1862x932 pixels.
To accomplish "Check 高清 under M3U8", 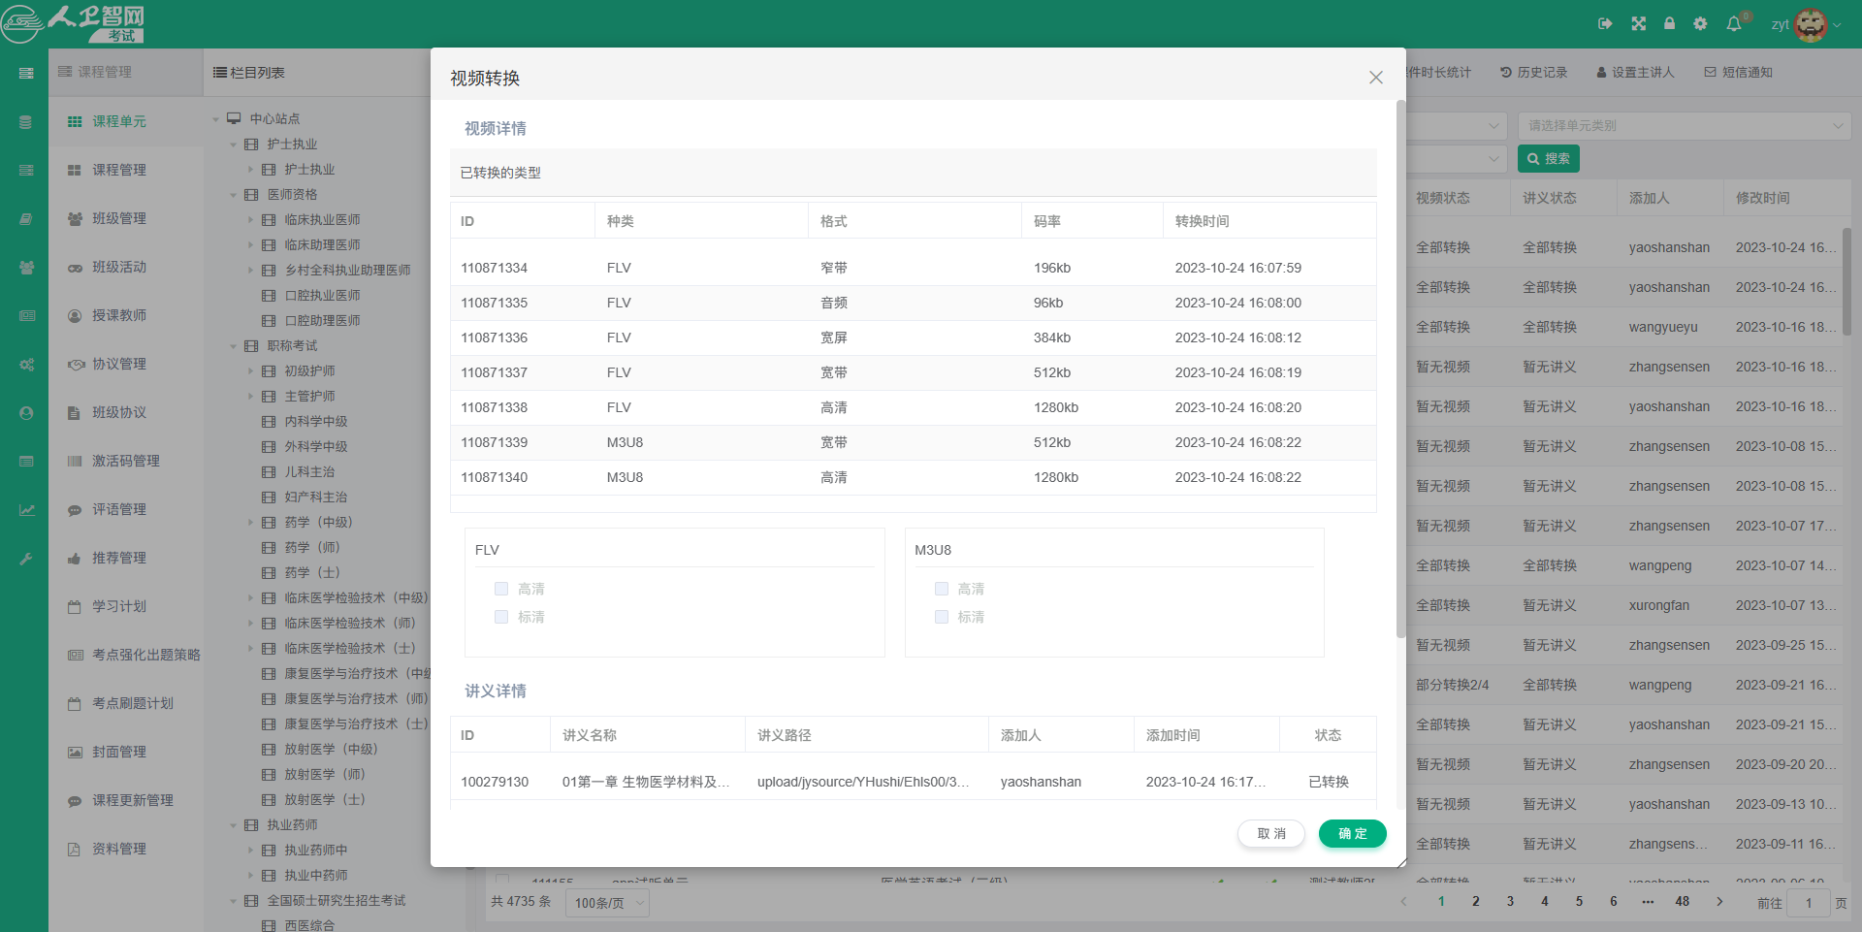I will (x=941, y=588).
